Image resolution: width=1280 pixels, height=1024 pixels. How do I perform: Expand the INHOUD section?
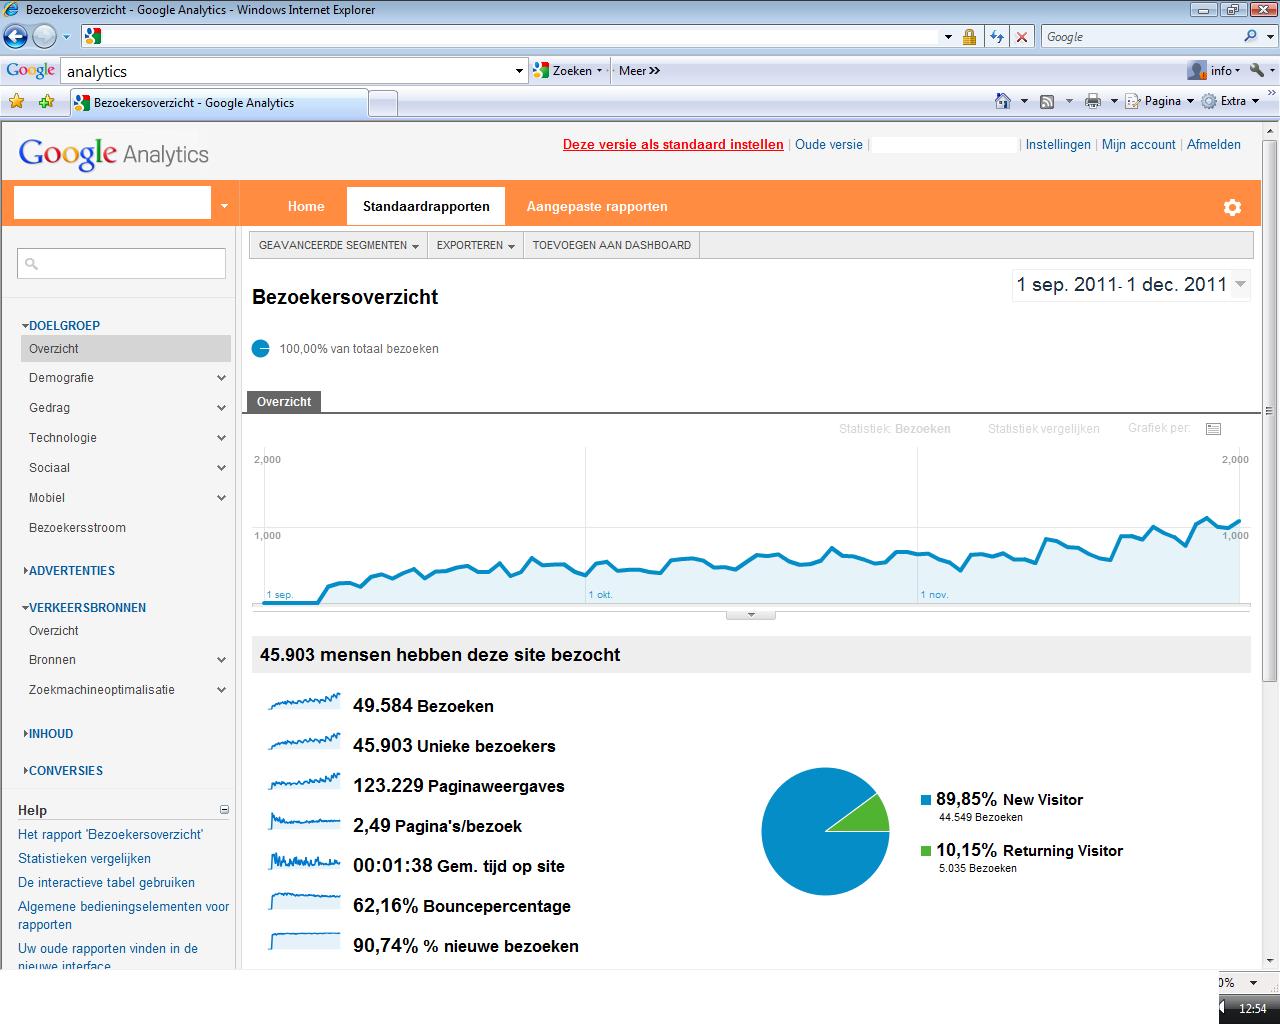pos(48,733)
